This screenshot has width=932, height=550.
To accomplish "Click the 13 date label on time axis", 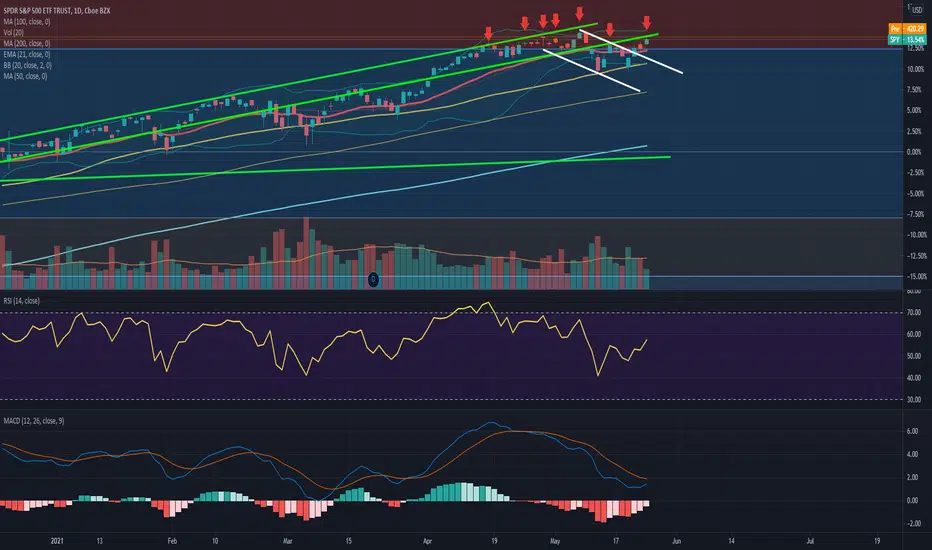I will [x=99, y=541].
